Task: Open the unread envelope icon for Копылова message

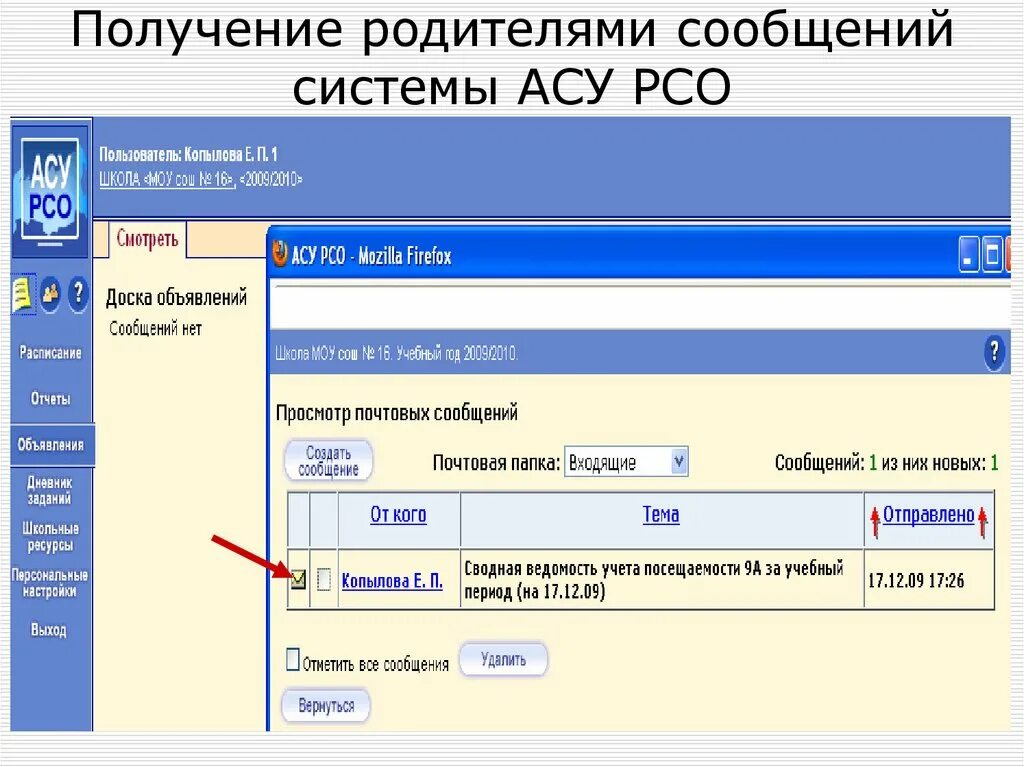Action: [298, 579]
